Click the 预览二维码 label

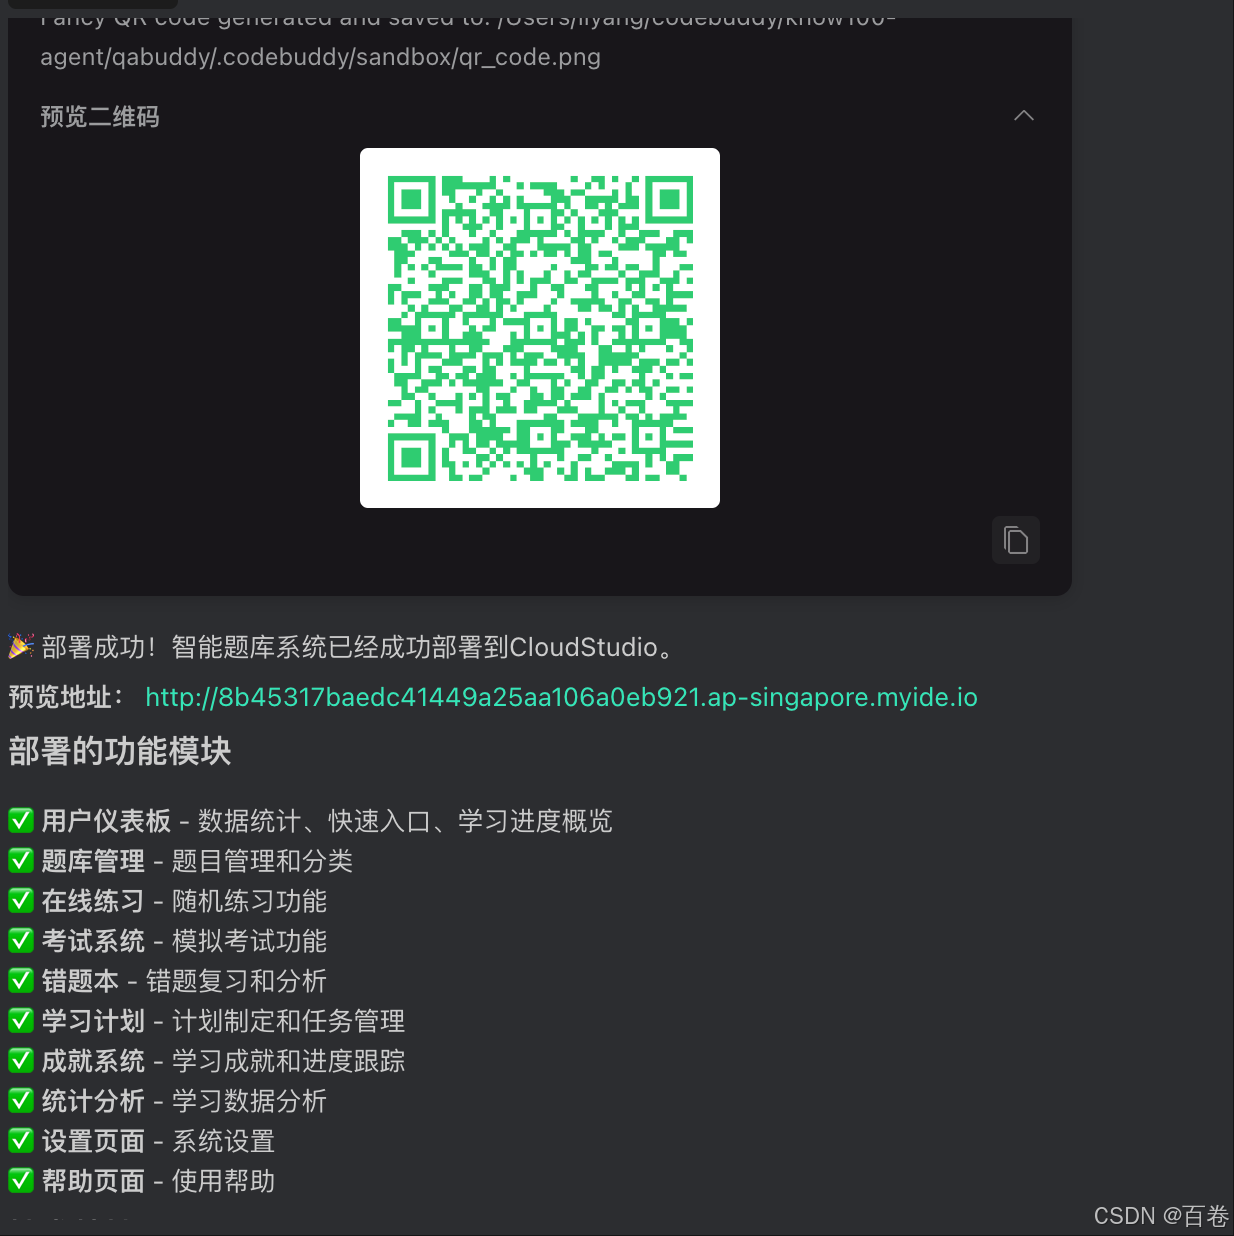click(100, 117)
